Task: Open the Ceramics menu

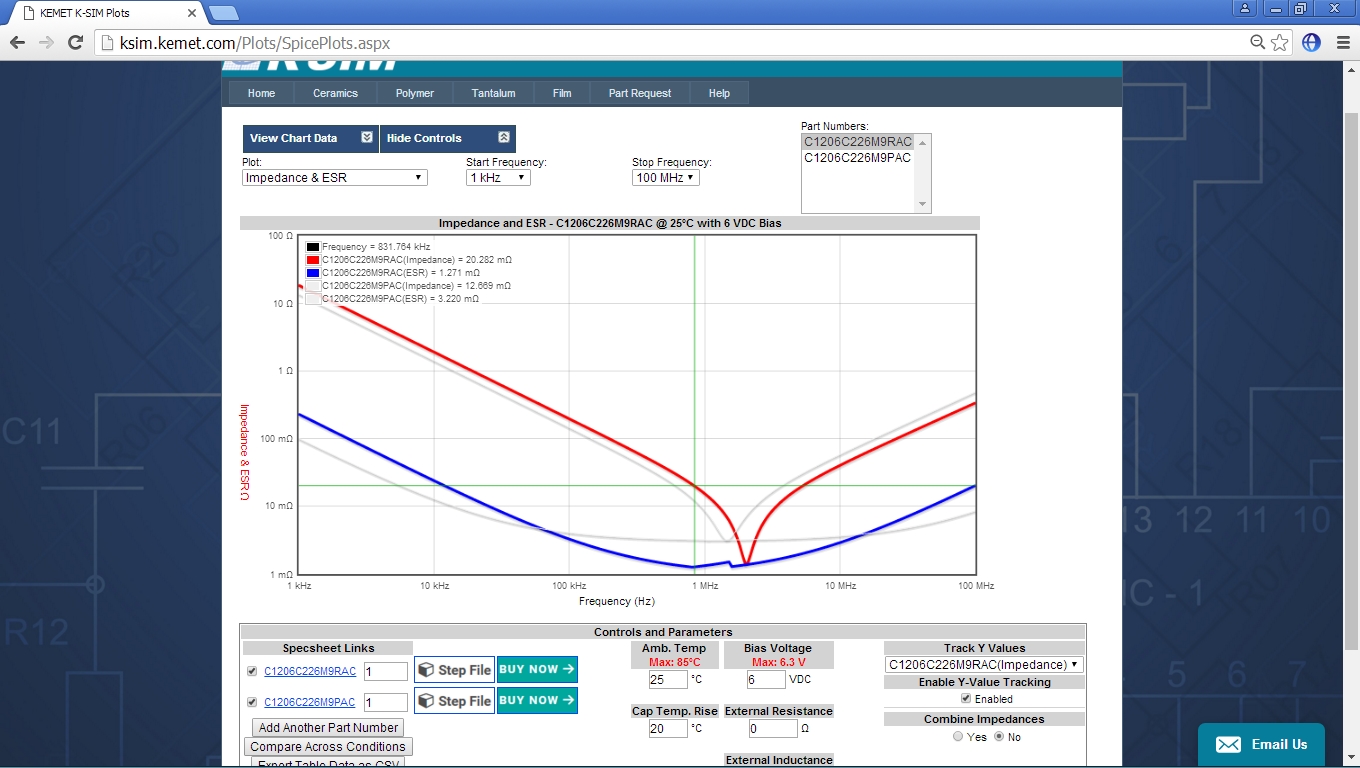Action: [335, 93]
